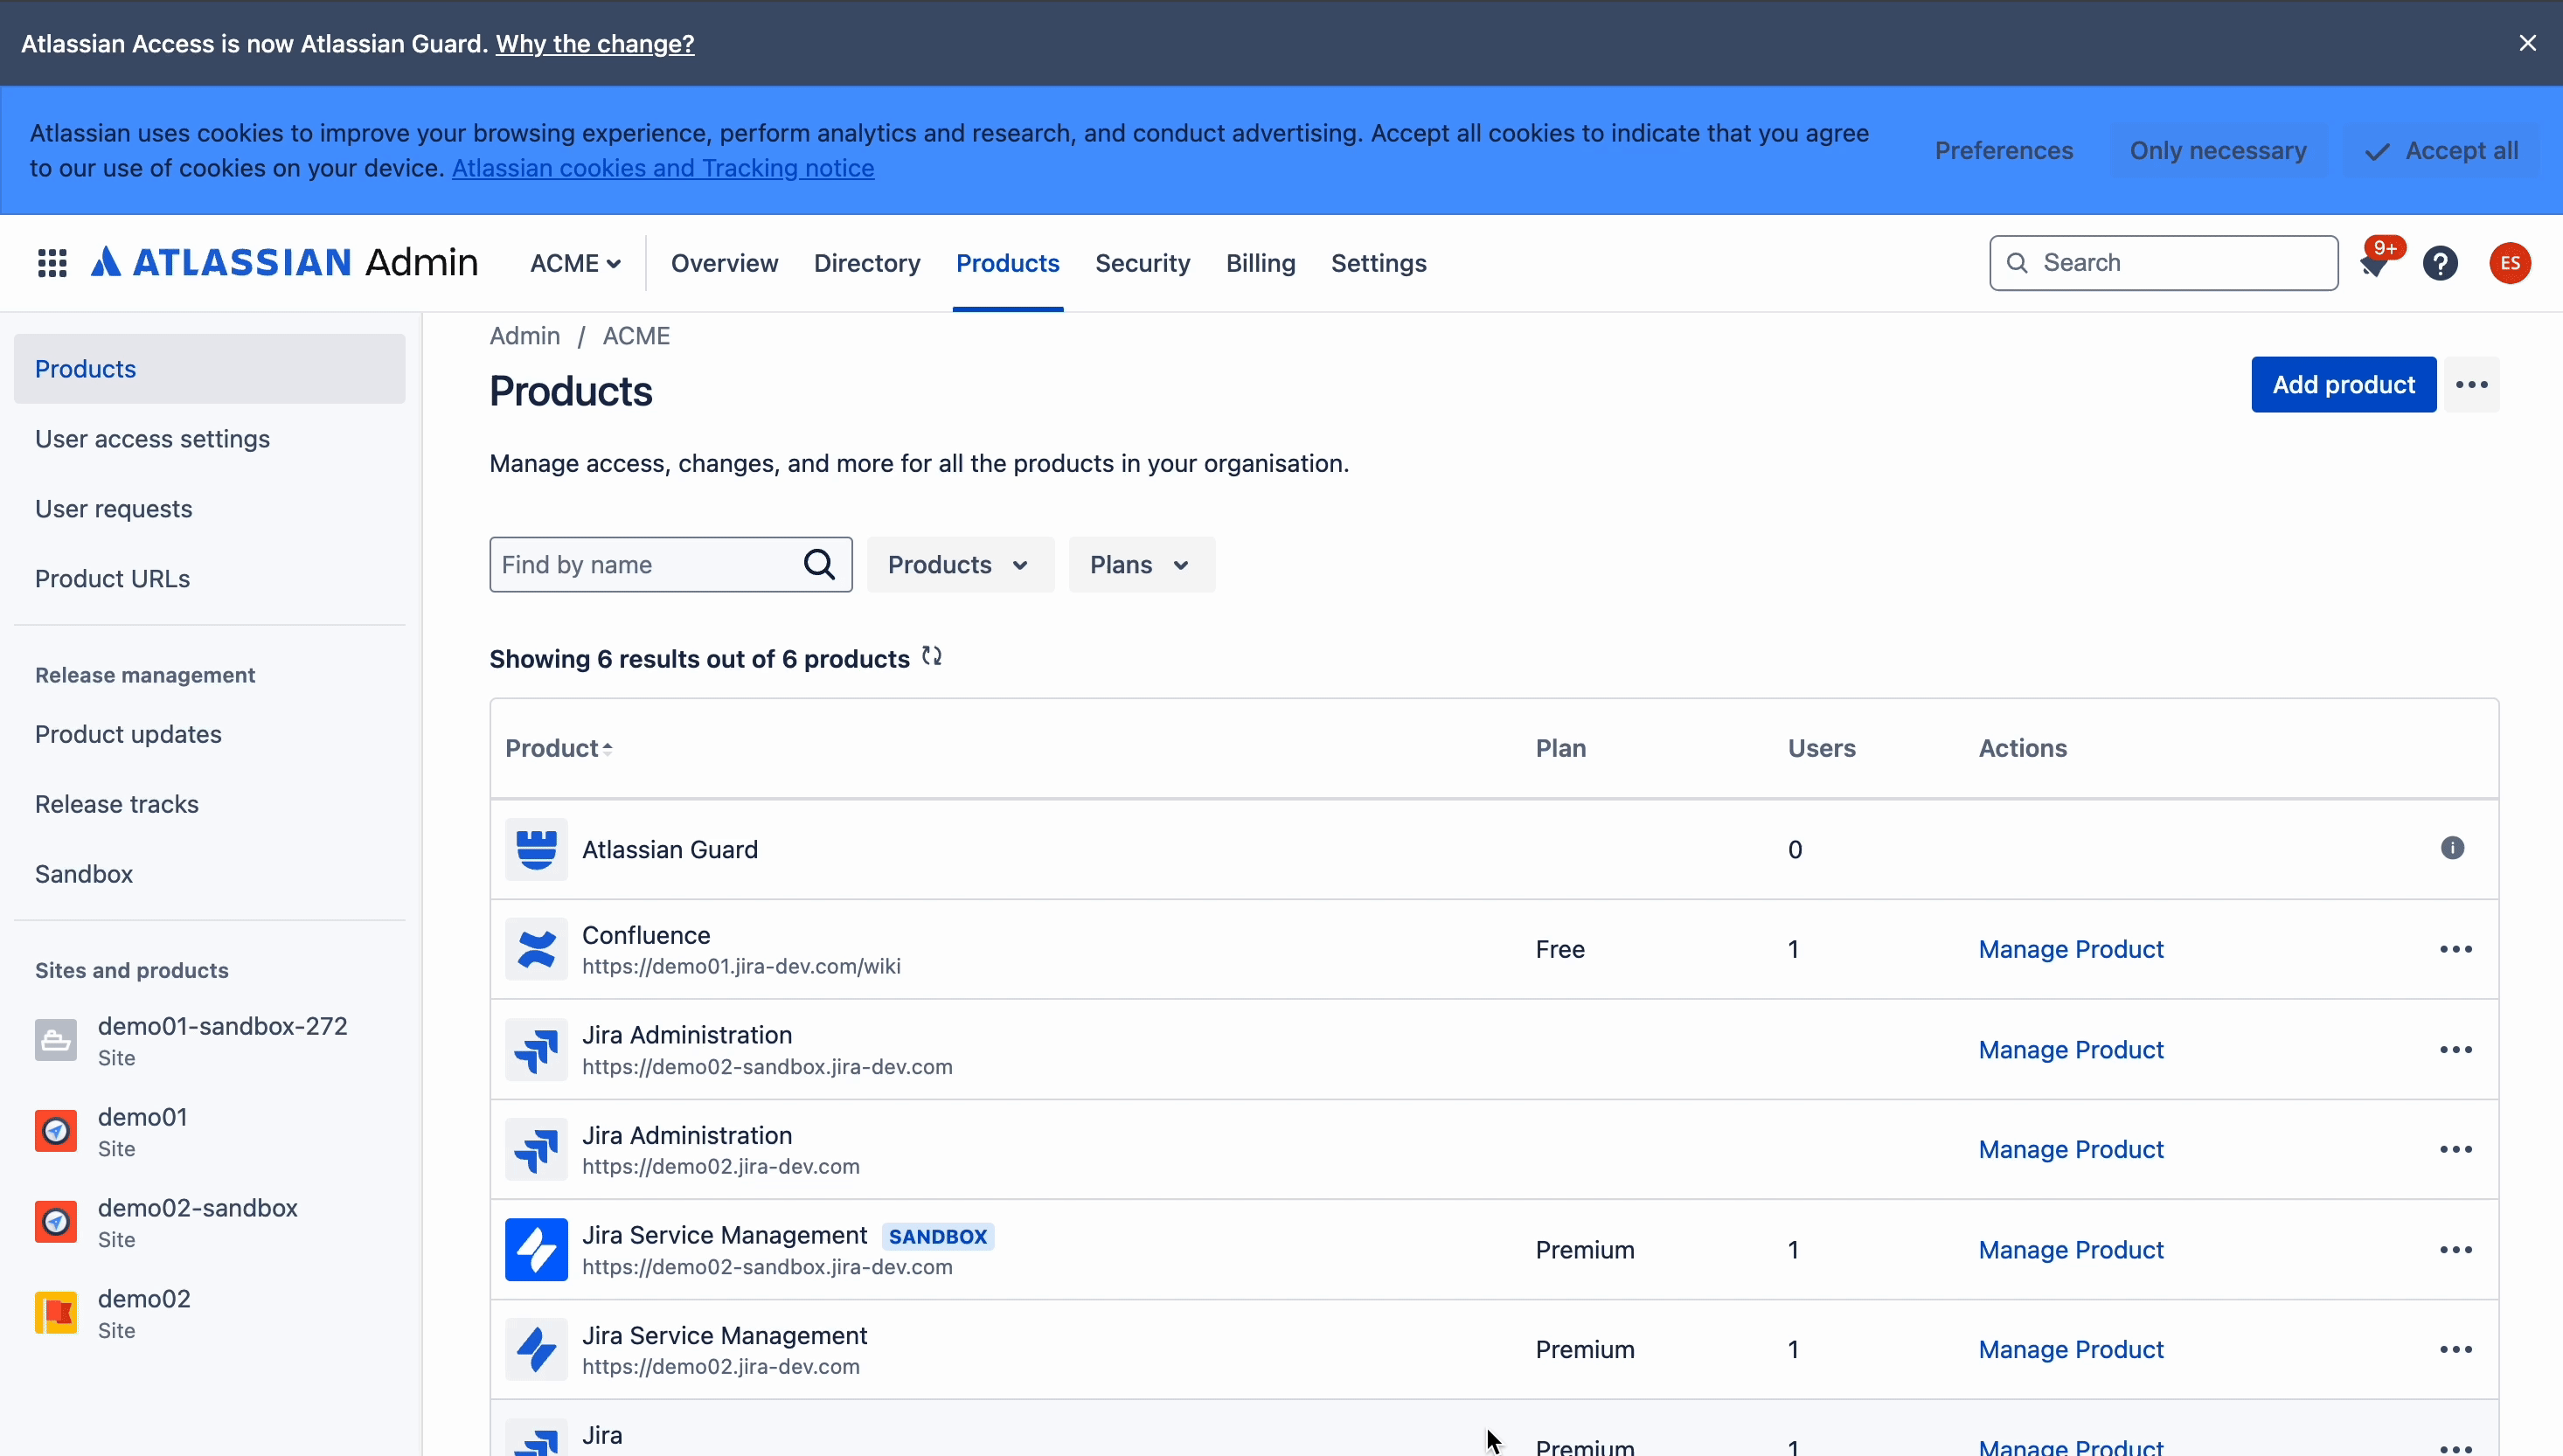Image resolution: width=2563 pixels, height=1456 pixels.
Task: Open the 'Why the change?' link
Action: coord(595,43)
